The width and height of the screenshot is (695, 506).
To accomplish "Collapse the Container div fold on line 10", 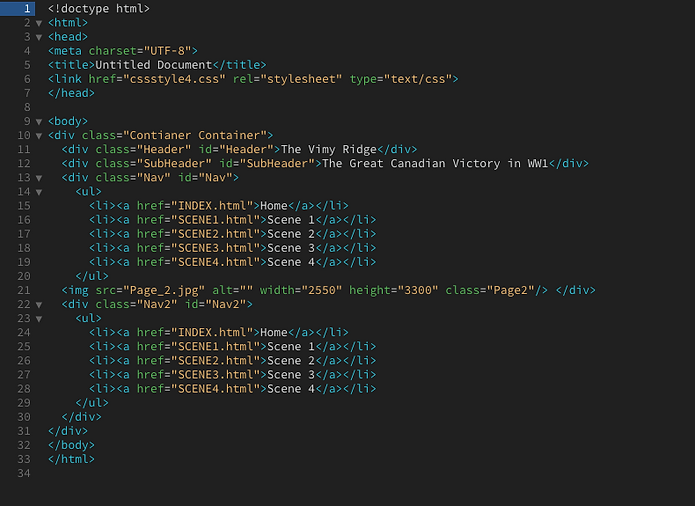I will click(x=39, y=136).
